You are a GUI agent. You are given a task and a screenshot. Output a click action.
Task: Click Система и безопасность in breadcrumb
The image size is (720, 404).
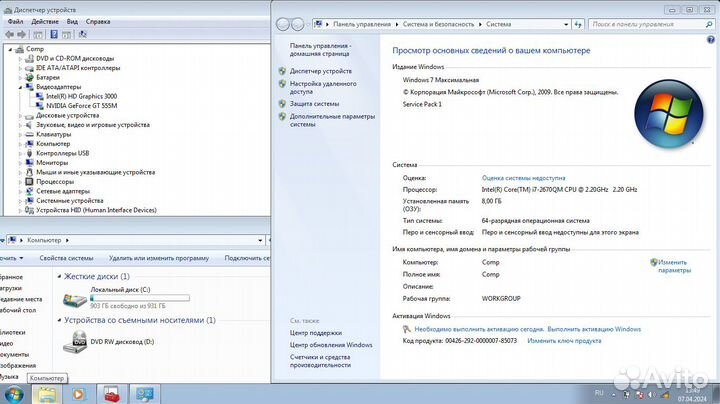pos(438,24)
